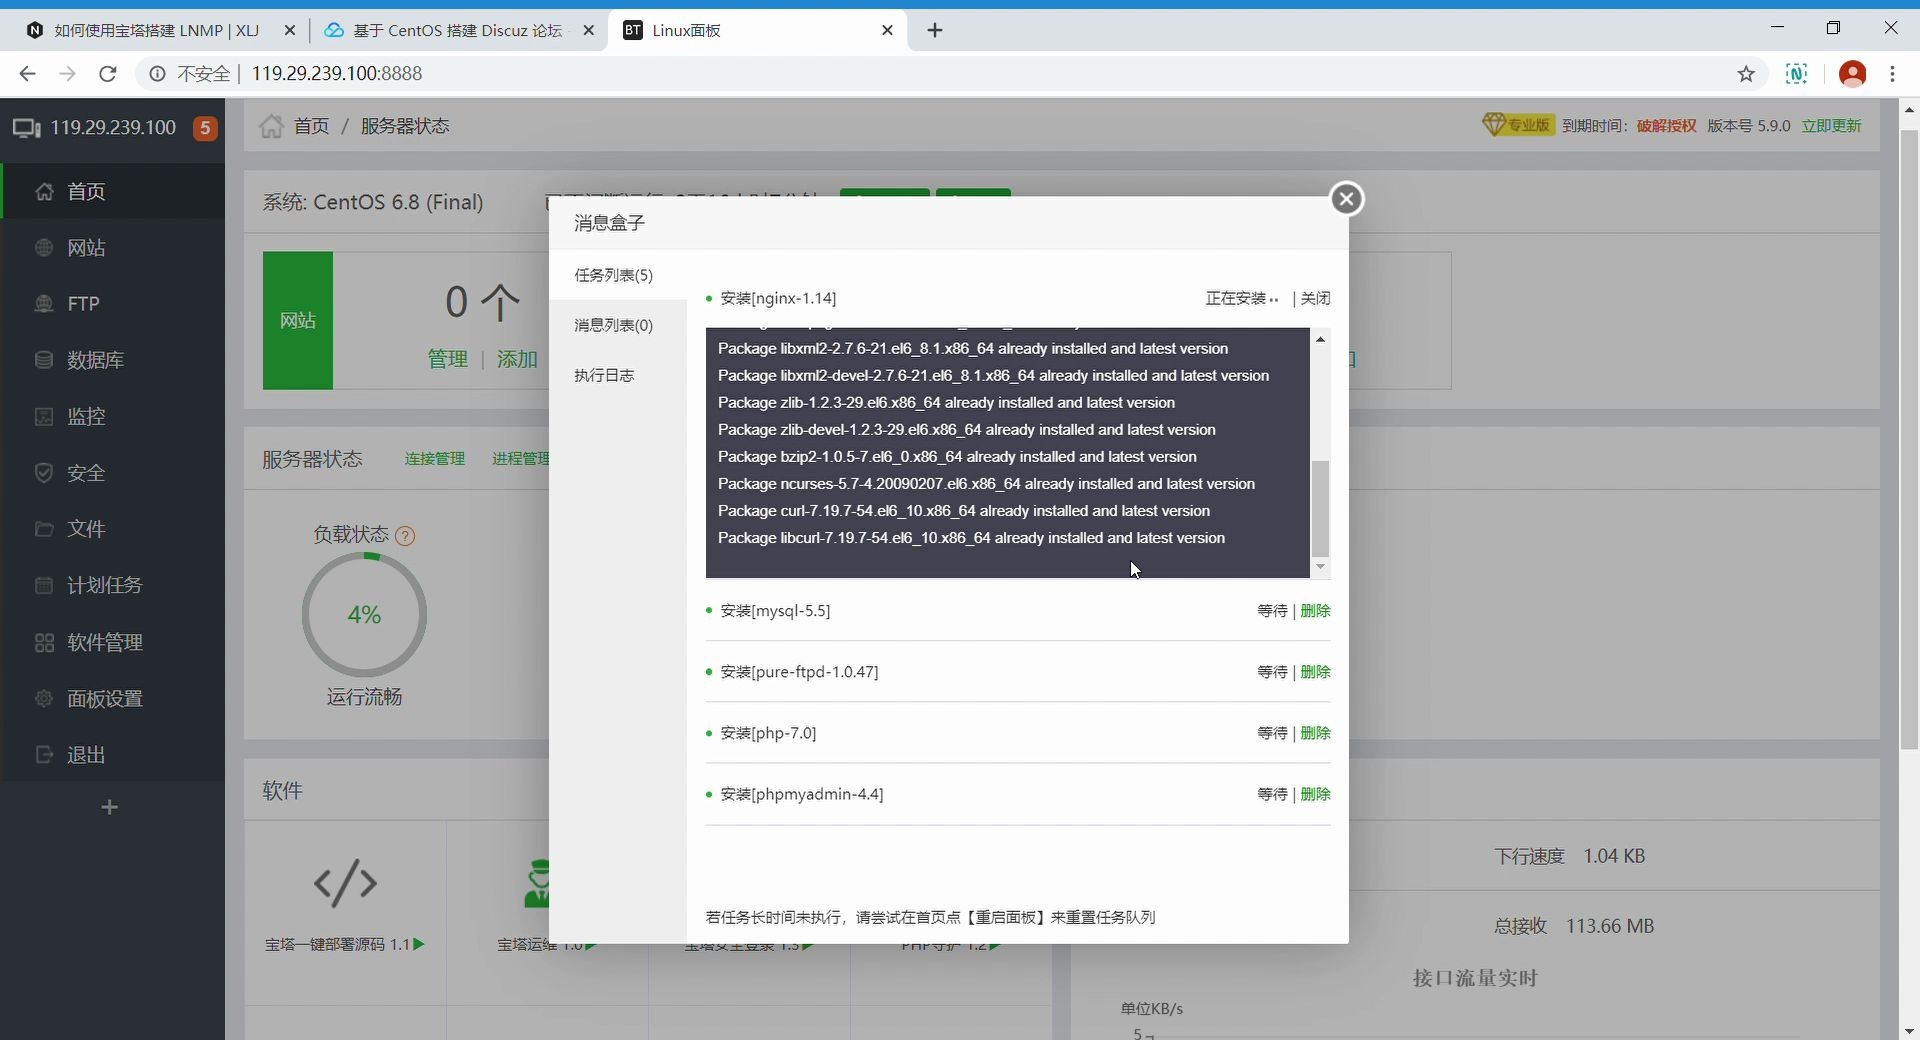Open 网站 in the sidebar
This screenshot has height=1040, width=1920.
pyautogui.click(x=112, y=248)
